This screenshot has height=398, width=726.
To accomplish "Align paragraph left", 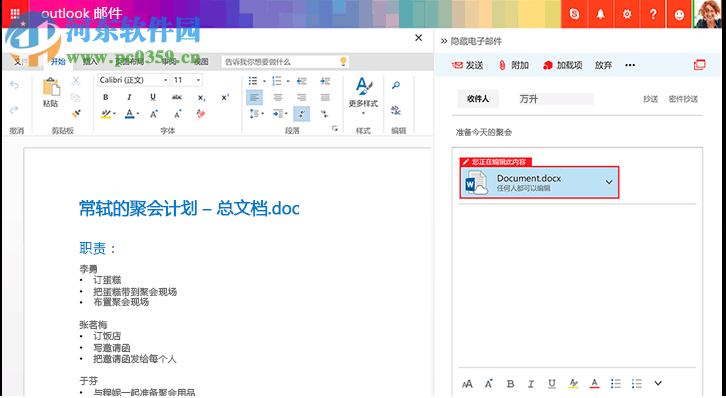I will (x=254, y=98).
